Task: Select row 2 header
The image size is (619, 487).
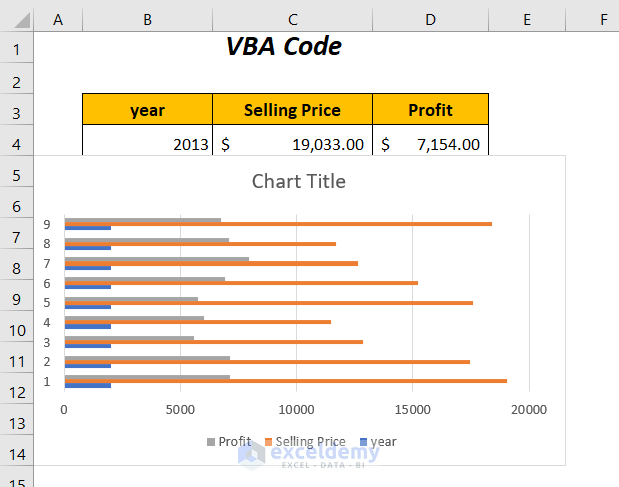Action: coord(17,81)
